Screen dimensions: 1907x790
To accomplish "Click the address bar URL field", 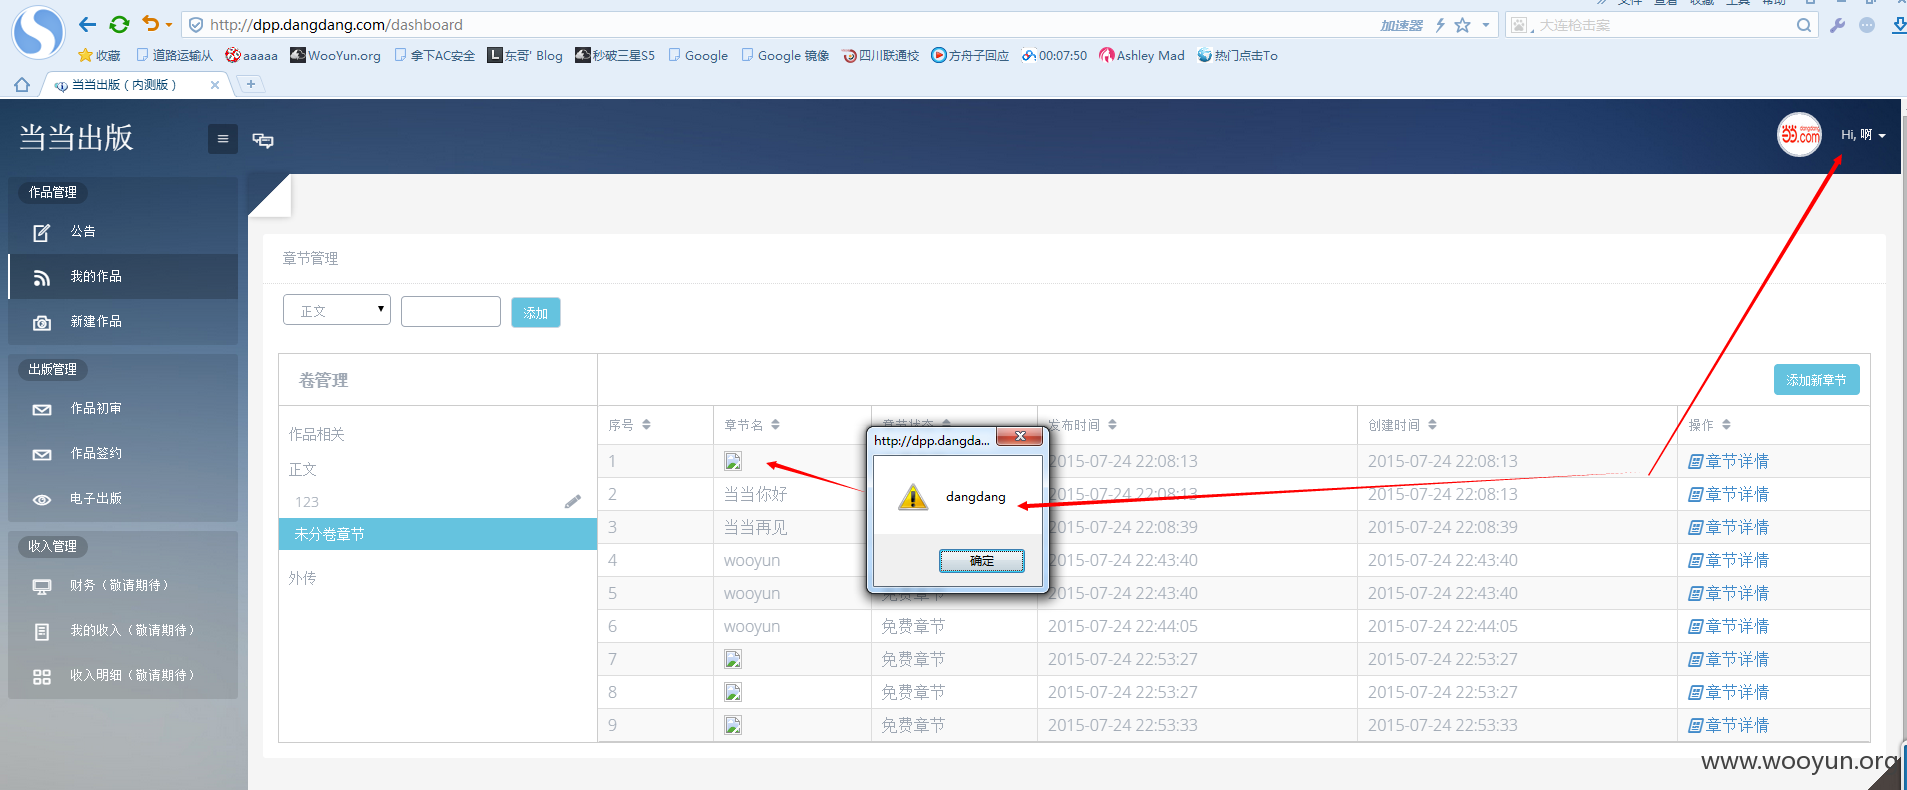I will click(780, 25).
